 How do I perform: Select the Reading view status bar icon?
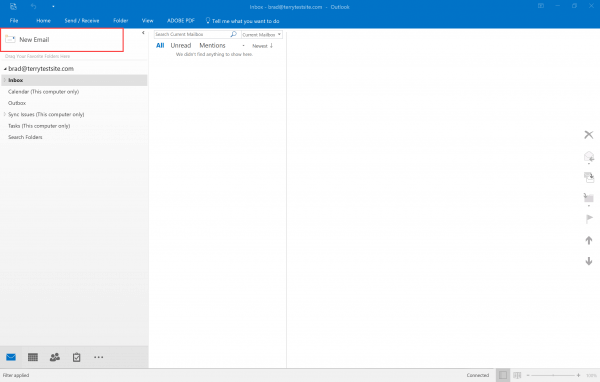517,375
